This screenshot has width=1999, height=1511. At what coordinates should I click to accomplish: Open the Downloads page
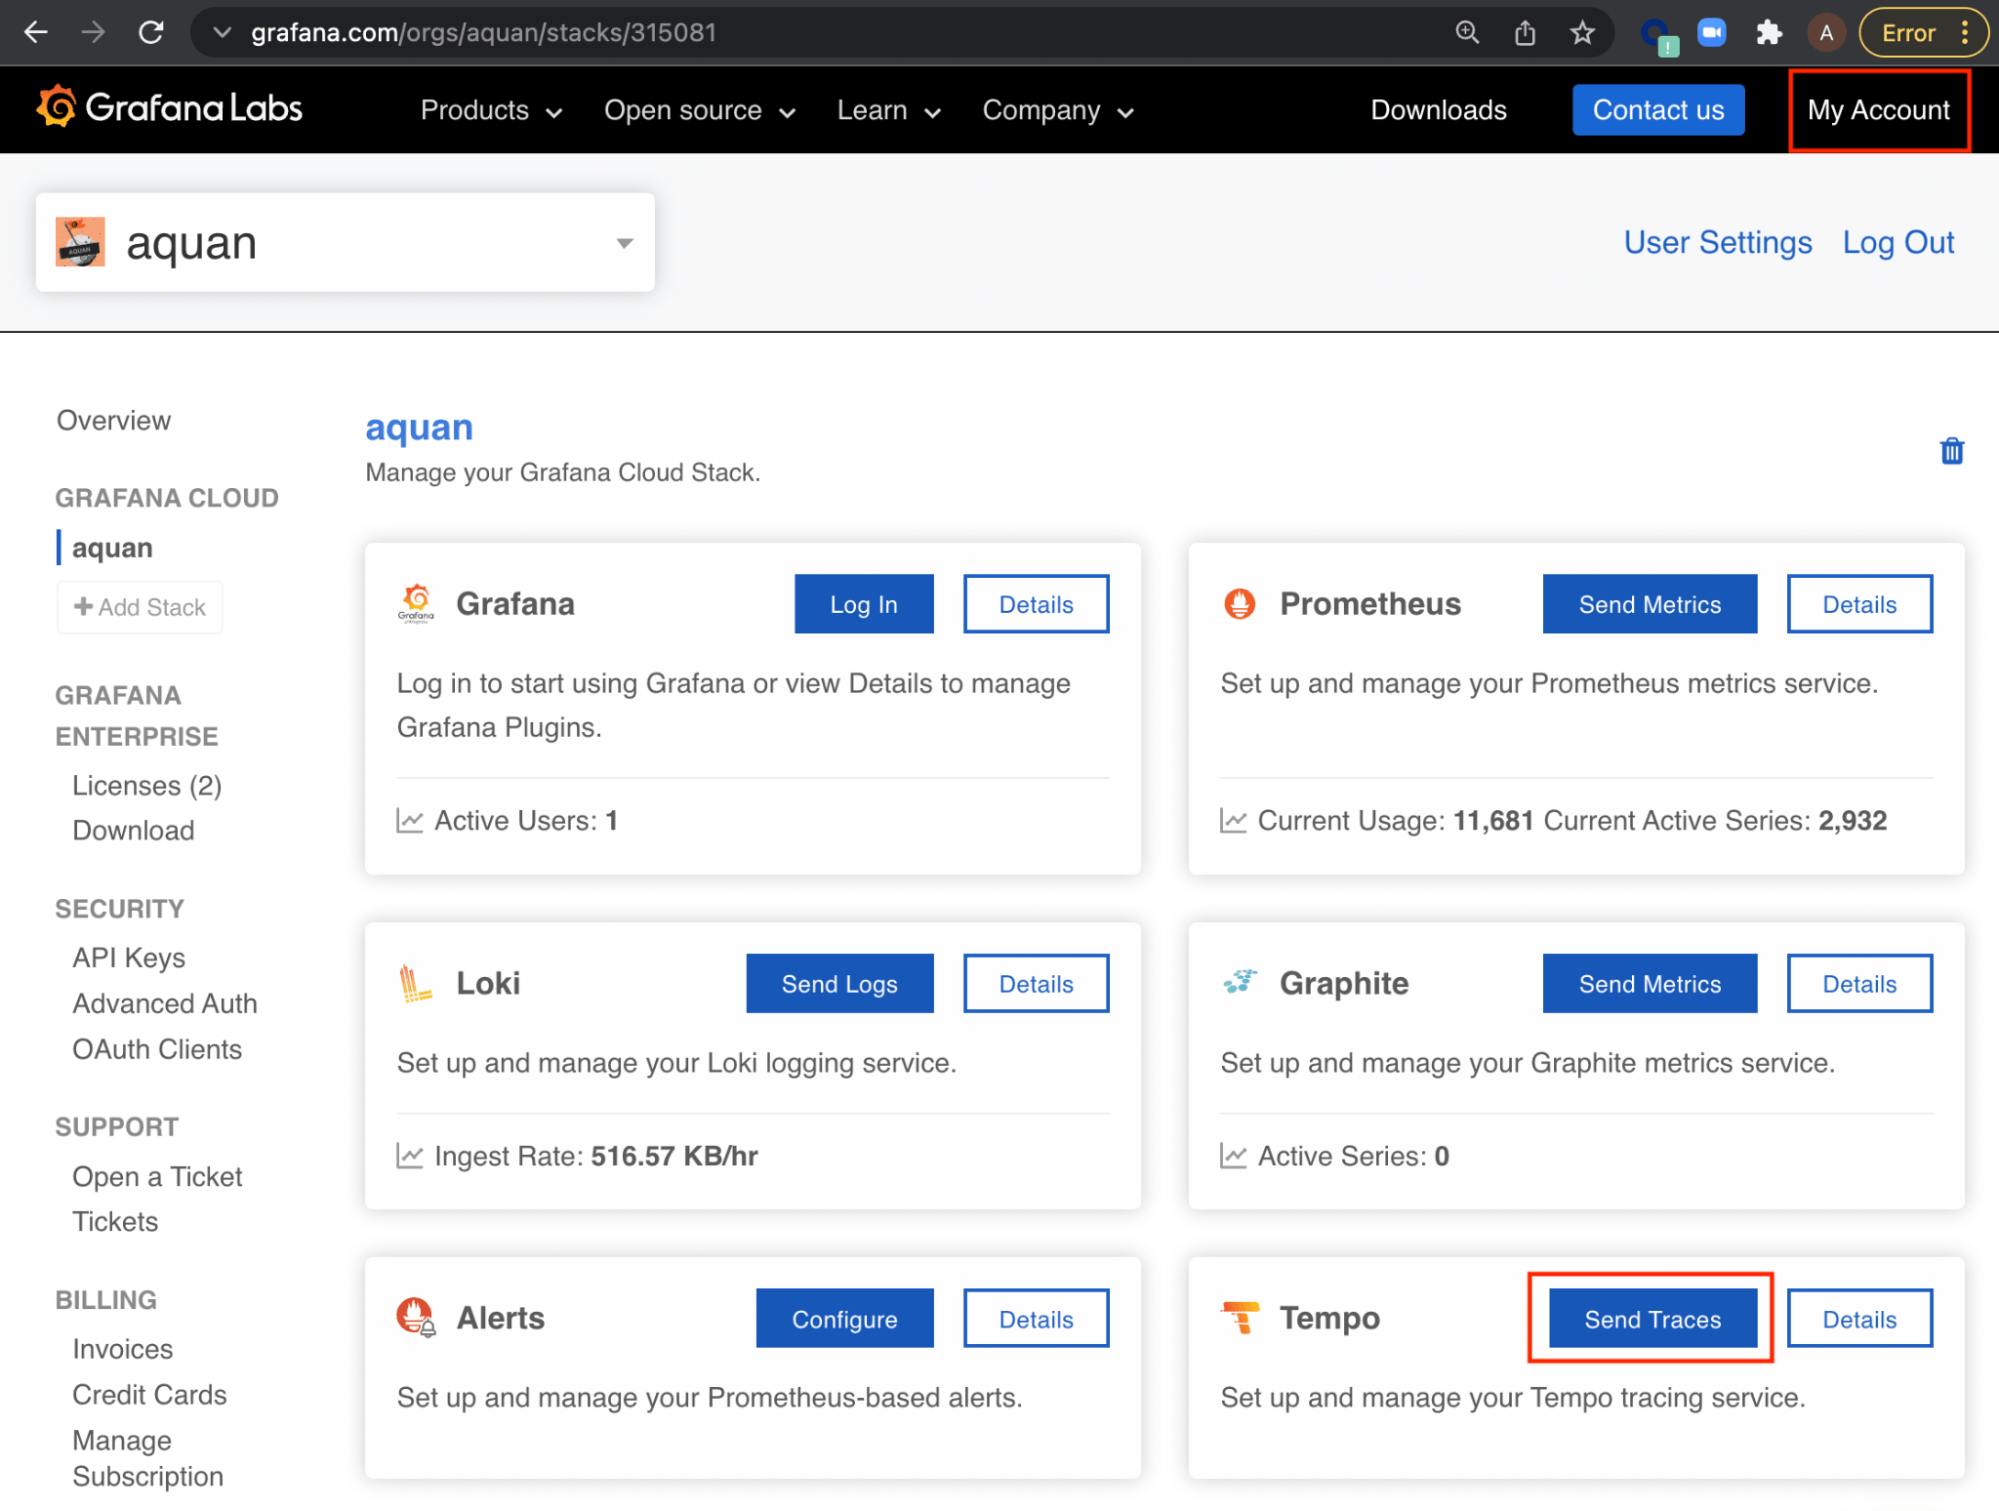pos(1438,110)
